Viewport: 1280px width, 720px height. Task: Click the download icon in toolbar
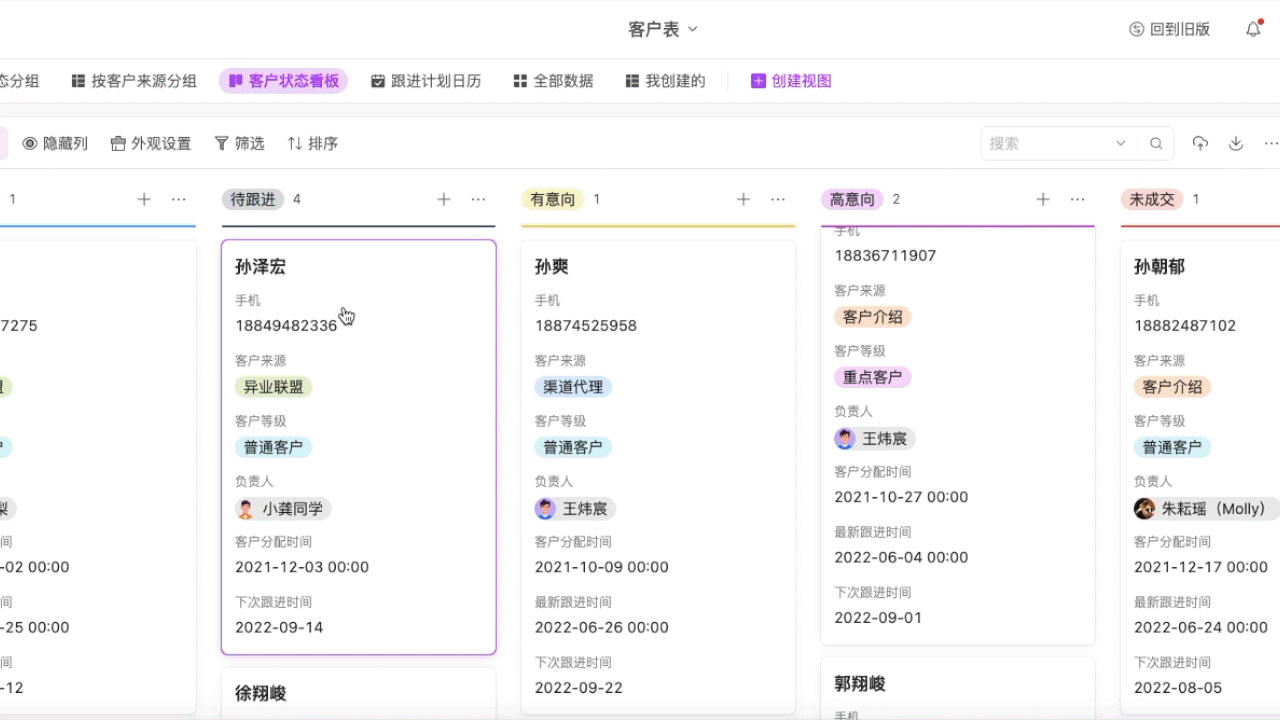(1236, 144)
